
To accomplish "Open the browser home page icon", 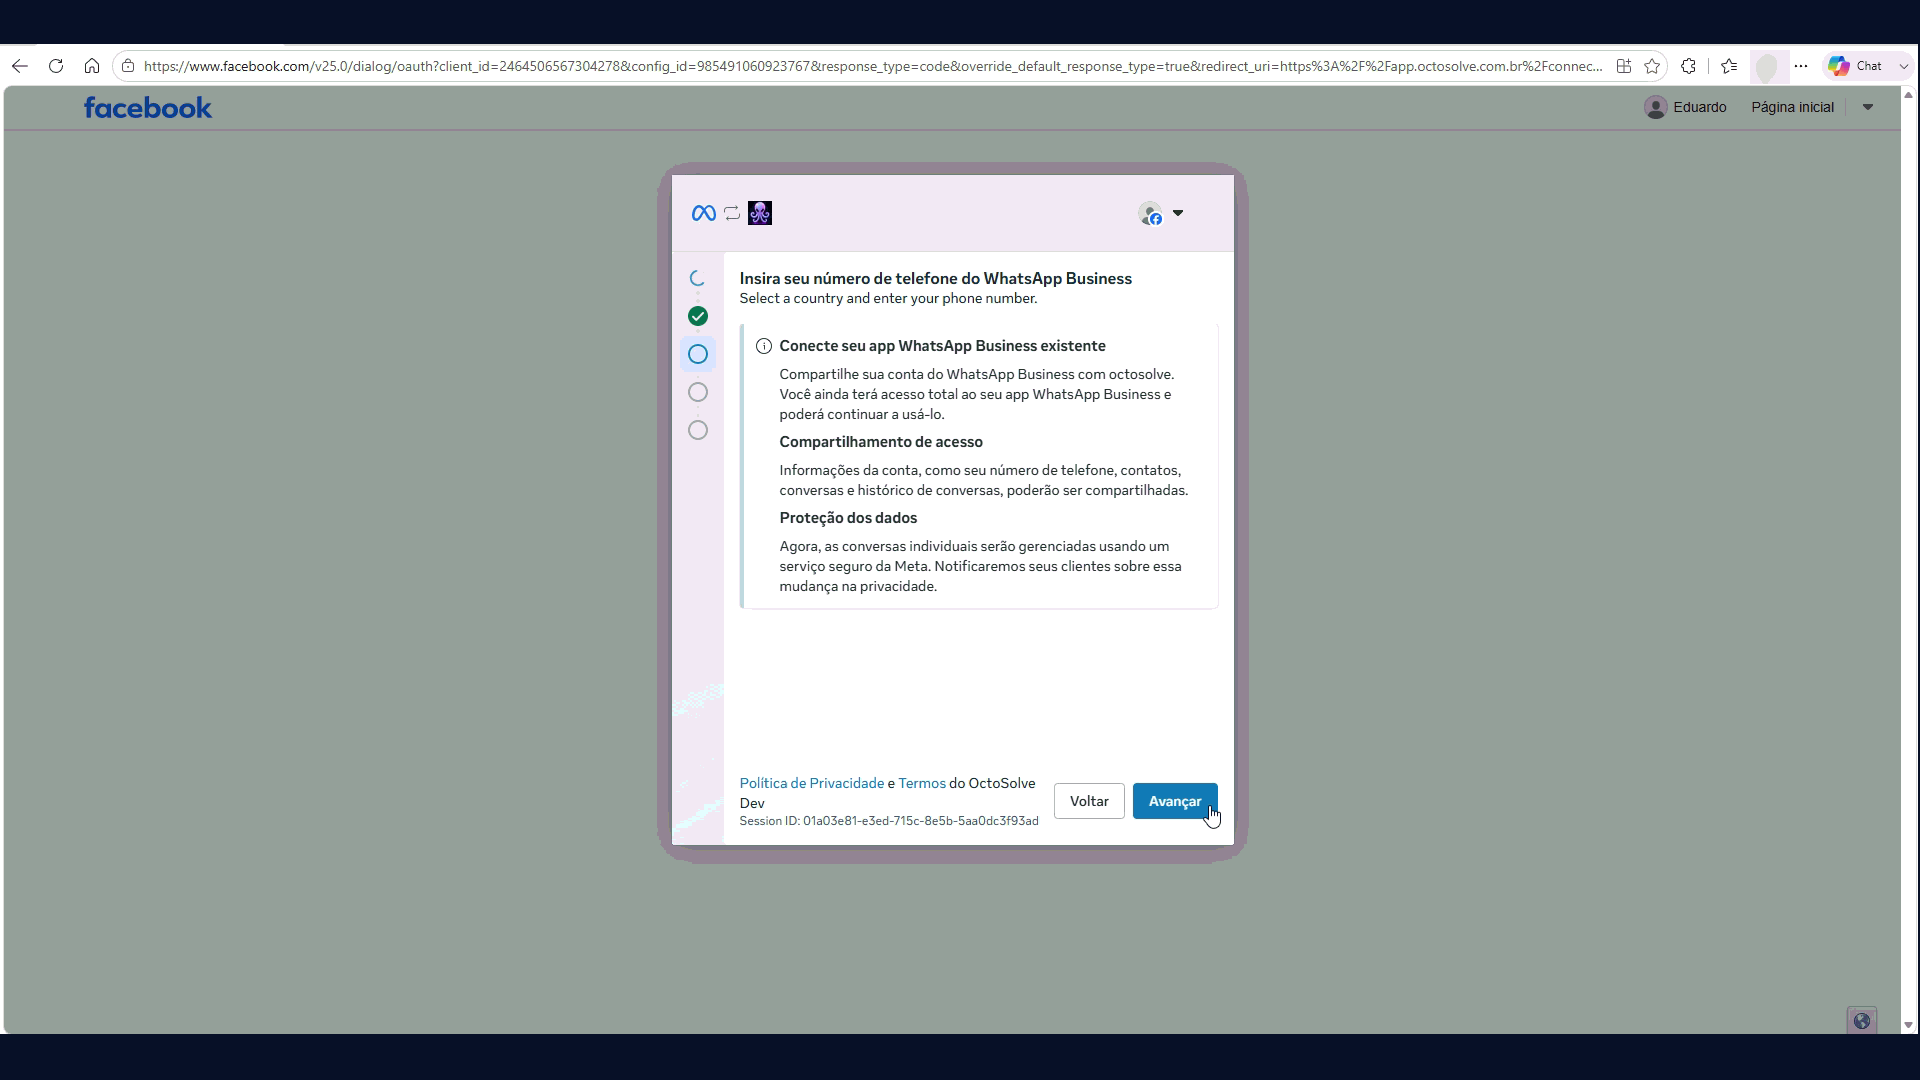I will 92,66.
